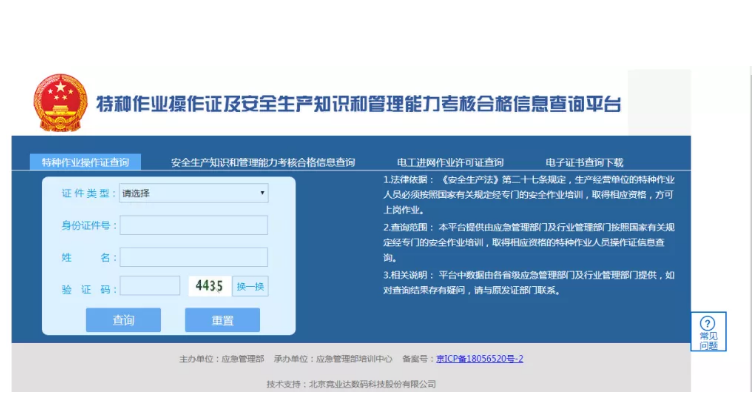Submit the form with 查询 button
The image size is (755, 407).
coord(123,320)
